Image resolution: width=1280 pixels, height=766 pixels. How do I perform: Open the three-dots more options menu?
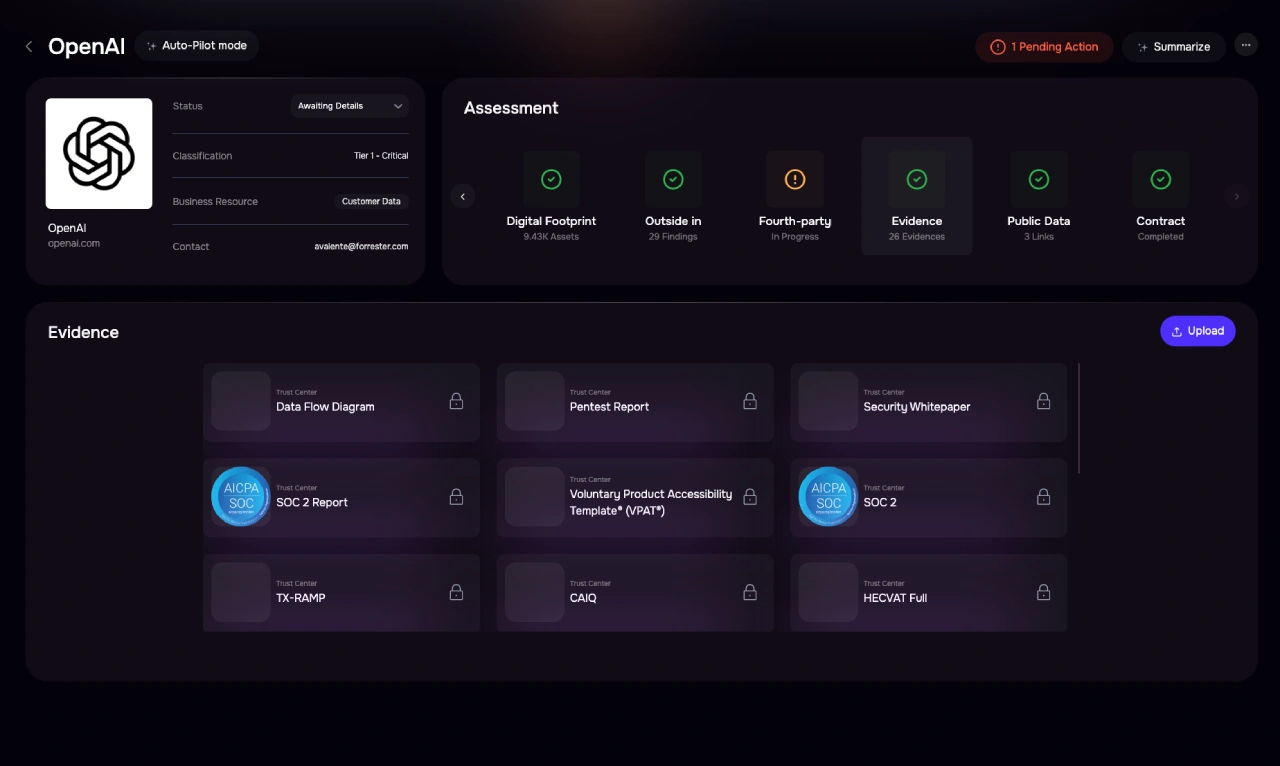1245,45
